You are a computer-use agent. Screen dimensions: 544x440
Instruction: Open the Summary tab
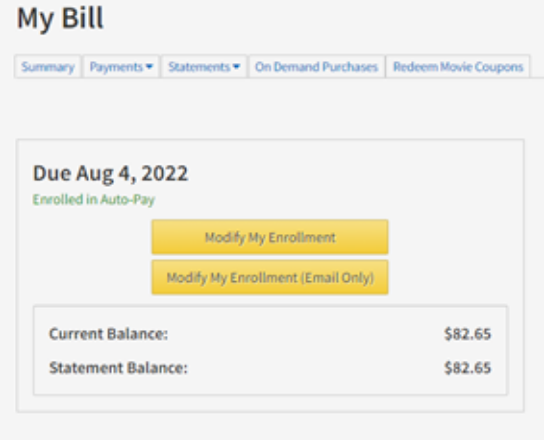tap(48, 67)
